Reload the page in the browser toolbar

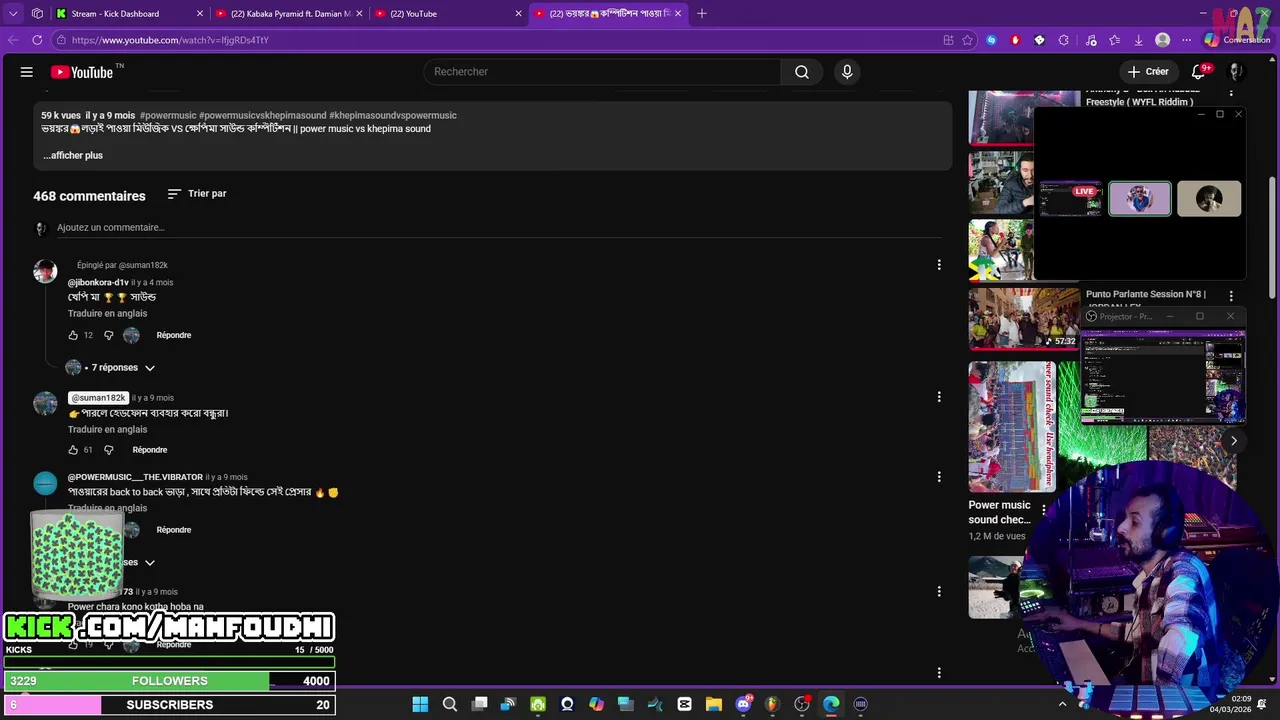[x=37, y=40]
